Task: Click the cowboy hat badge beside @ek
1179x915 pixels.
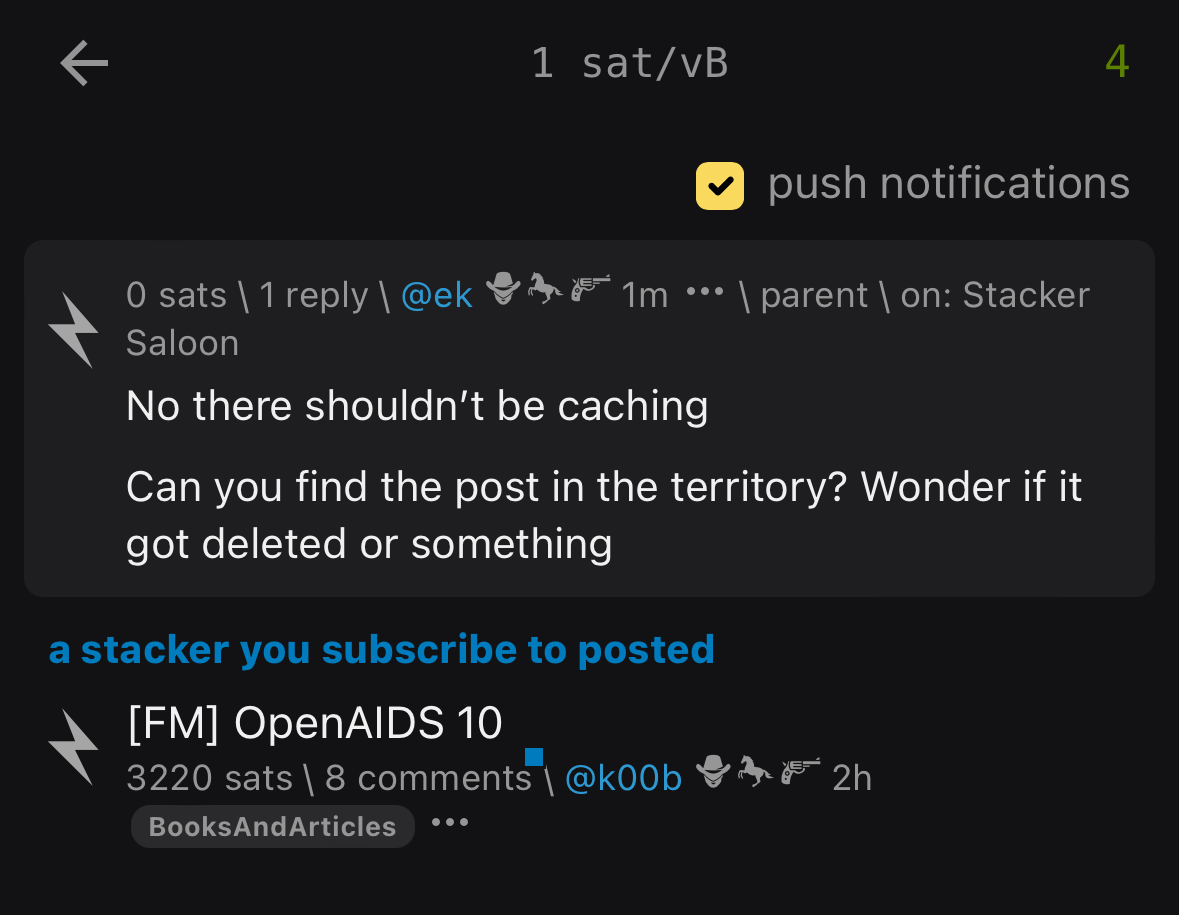Action: [x=503, y=289]
